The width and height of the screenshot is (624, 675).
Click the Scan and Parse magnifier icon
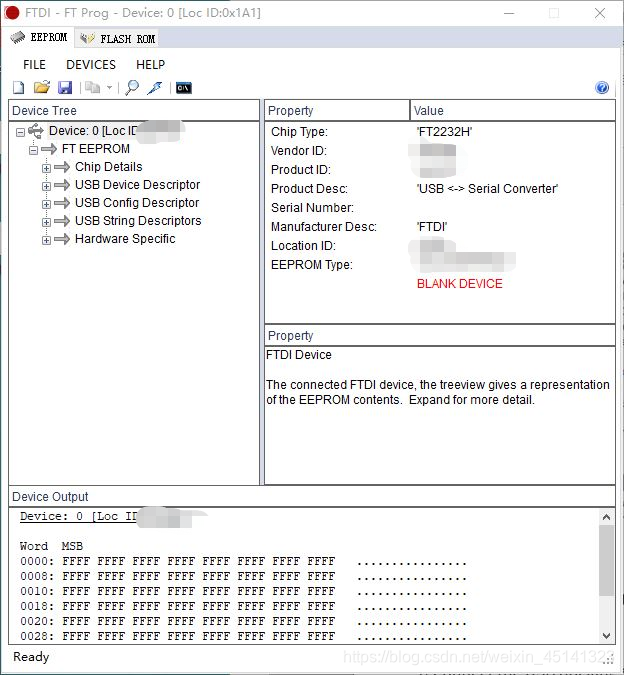[x=132, y=87]
